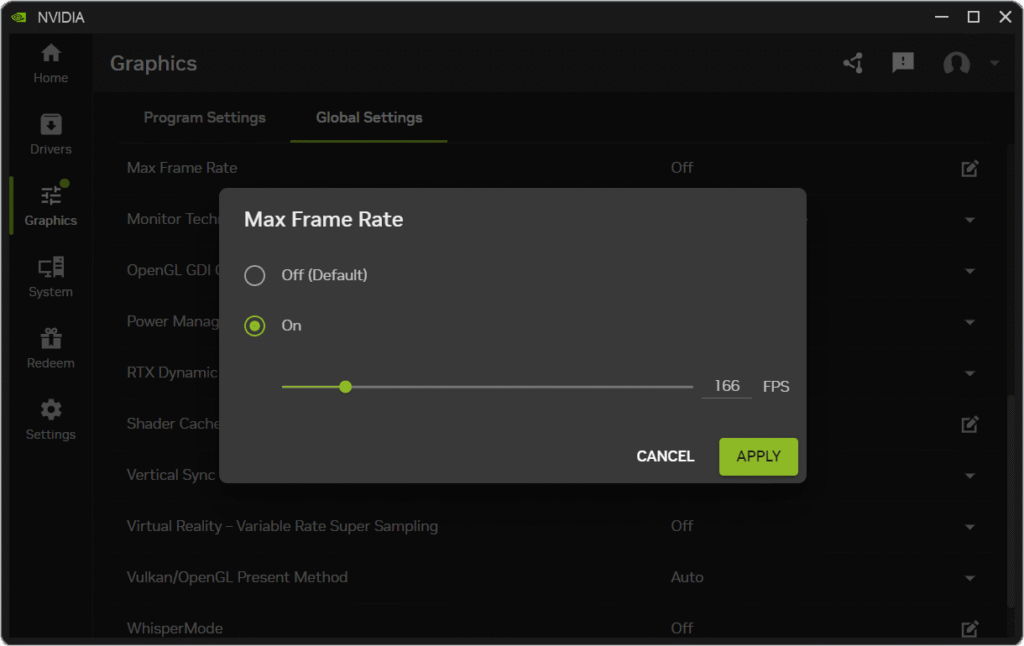The width and height of the screenshot is (1024, 646).
Task: Edit the WhisperMode setting
Action: 970,628
